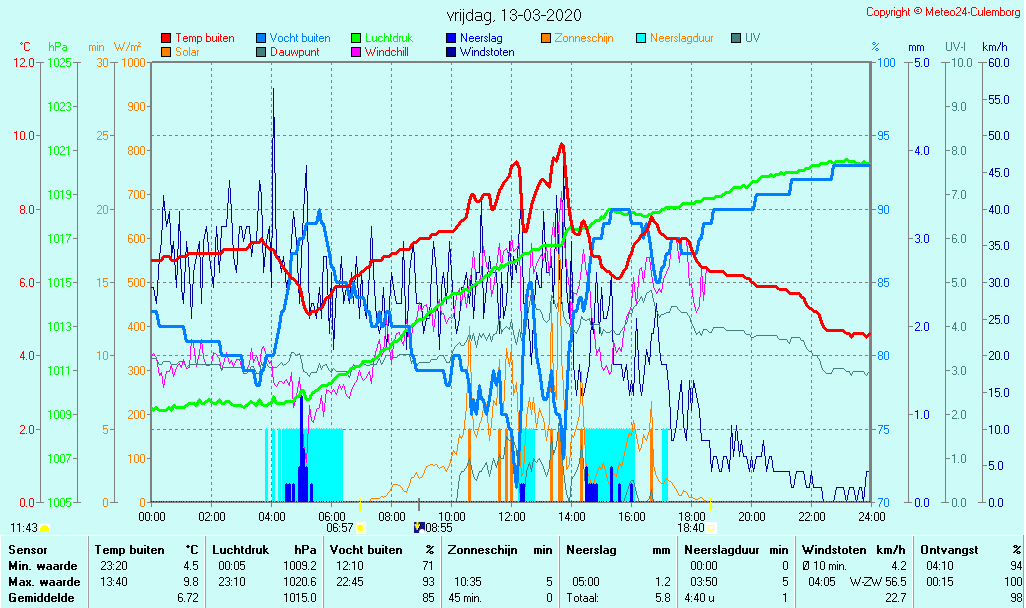
Task: Click the red Temp buiten legend square
Action: [x=166, y=38]
